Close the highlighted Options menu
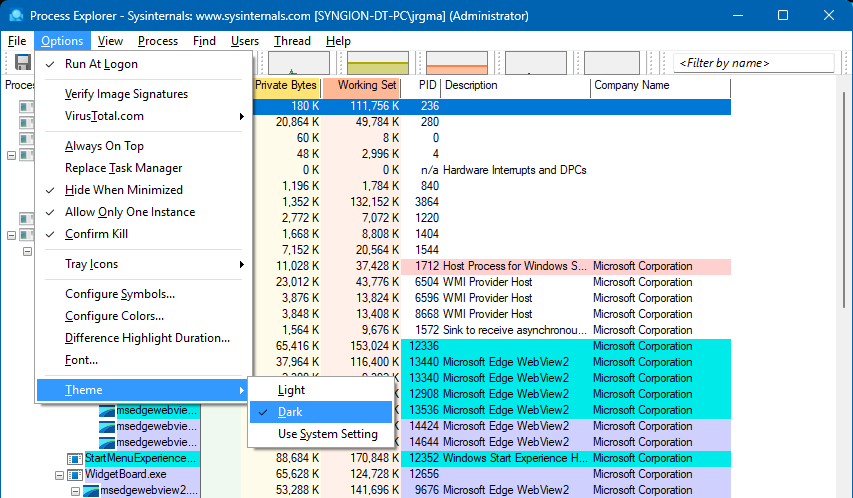The height and width of the screenshot is (498, 853). tap(62, 41)
